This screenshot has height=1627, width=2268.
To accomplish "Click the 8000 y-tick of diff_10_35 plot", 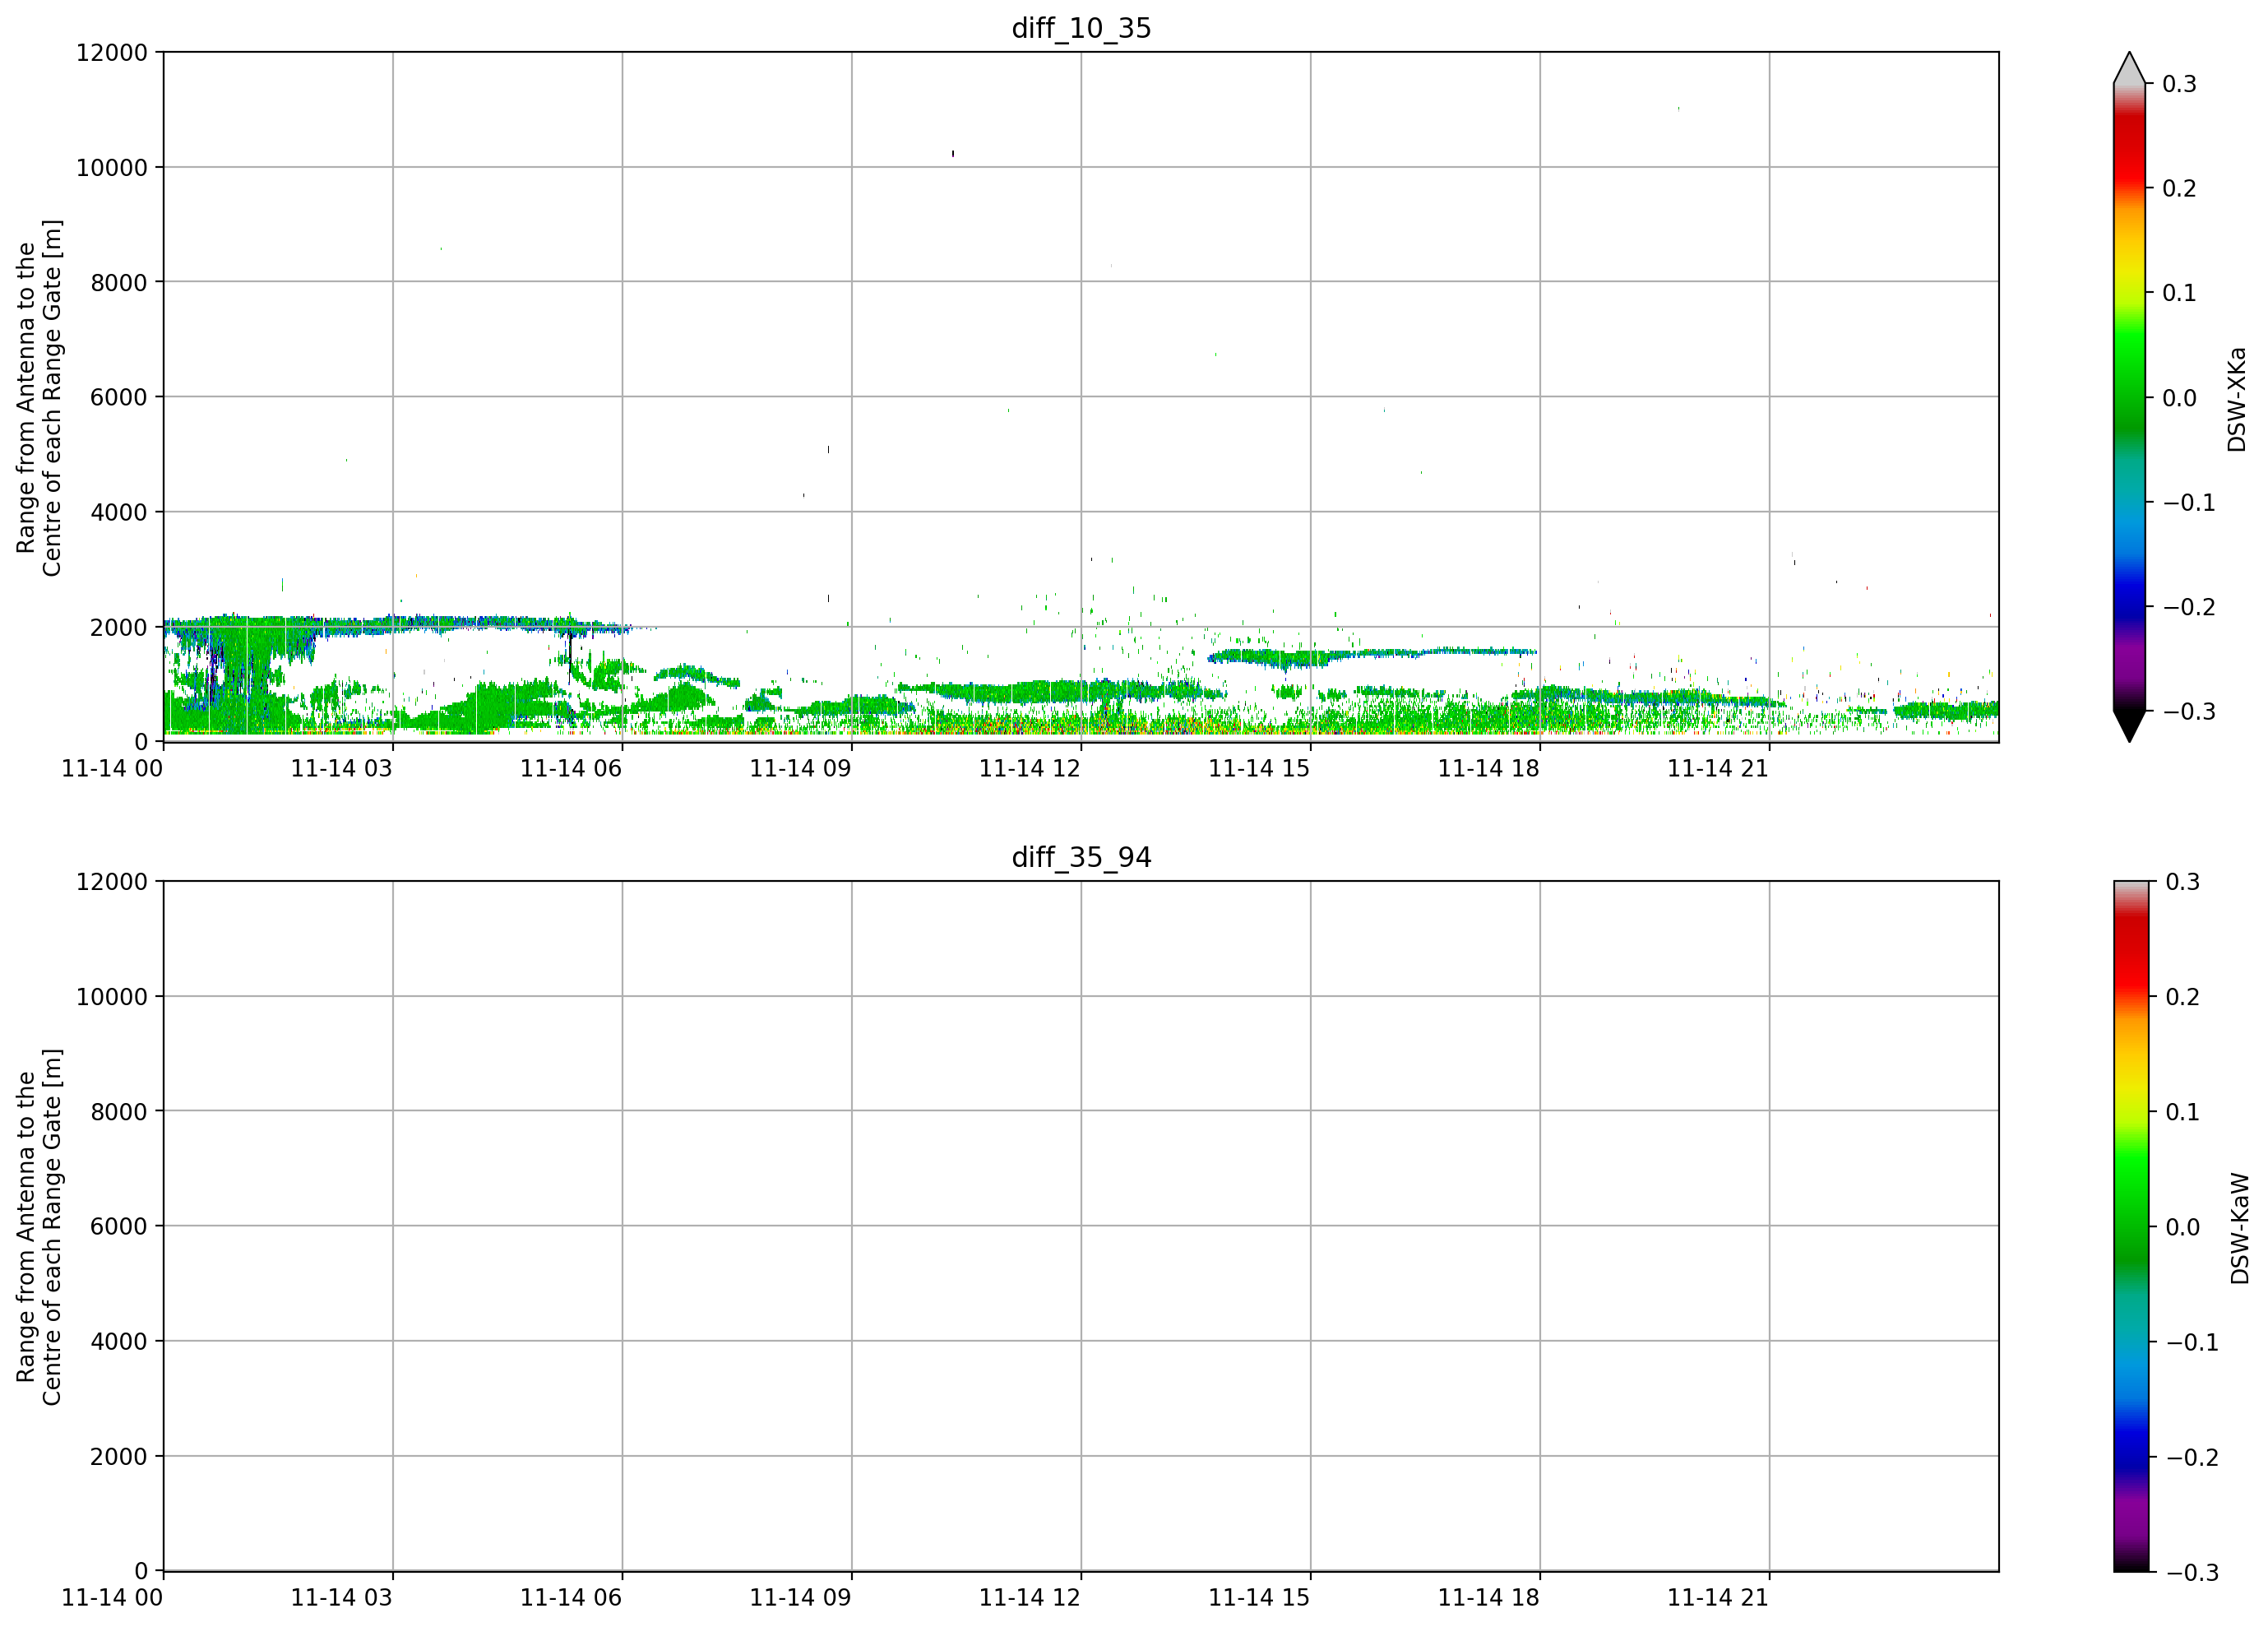I will click(119, 282).
